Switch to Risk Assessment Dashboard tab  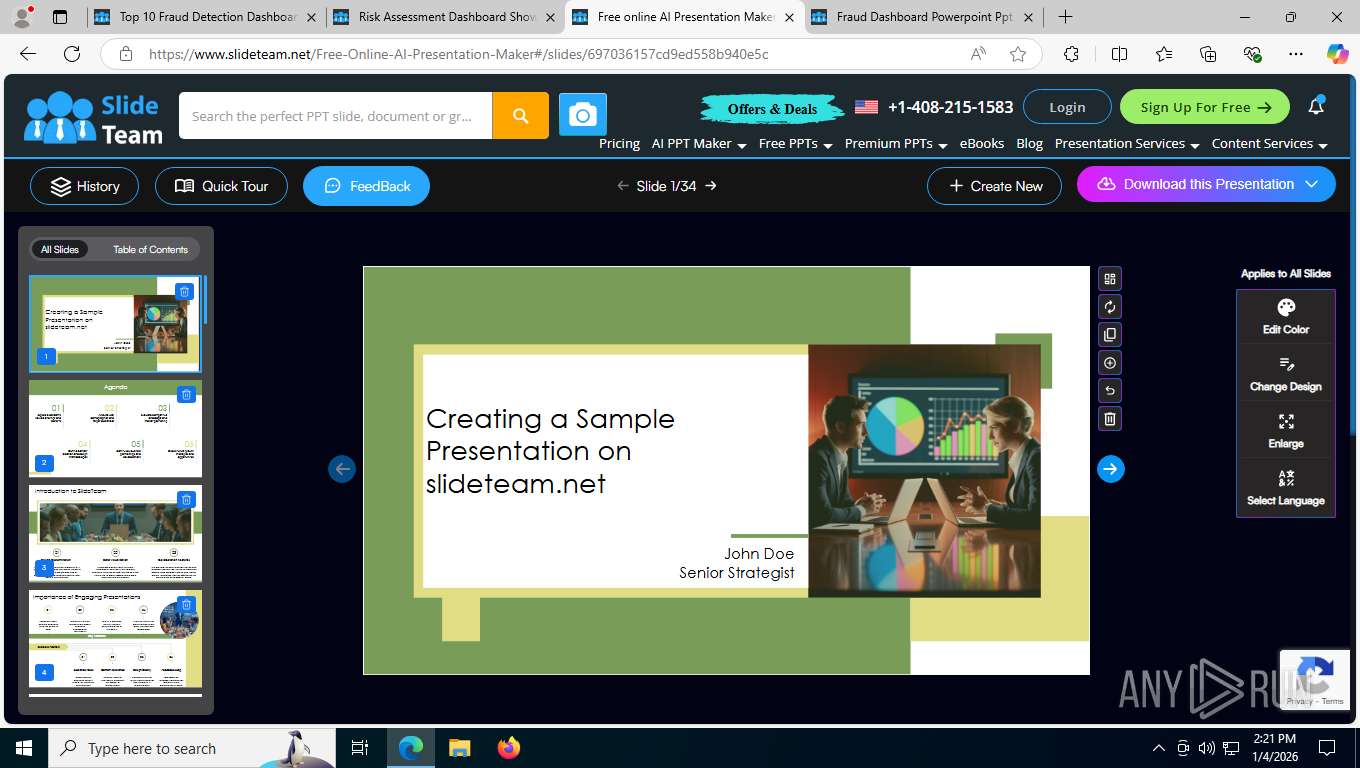click(x=445, y=17)
